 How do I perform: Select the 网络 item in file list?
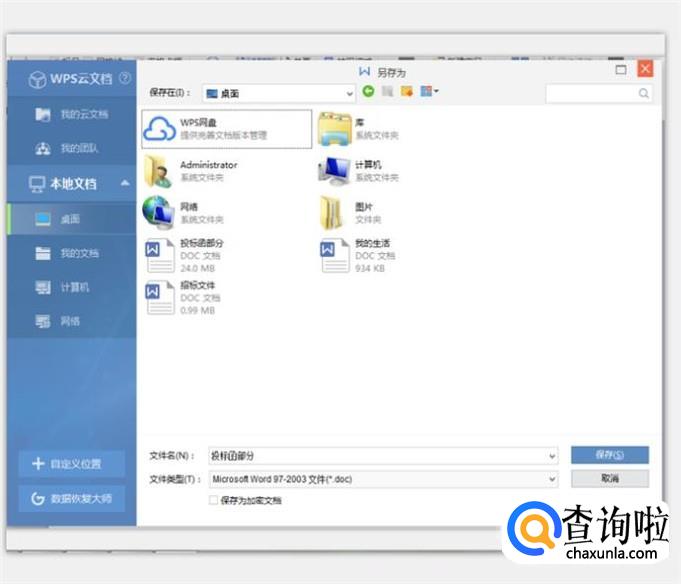[x=183, y=213]
